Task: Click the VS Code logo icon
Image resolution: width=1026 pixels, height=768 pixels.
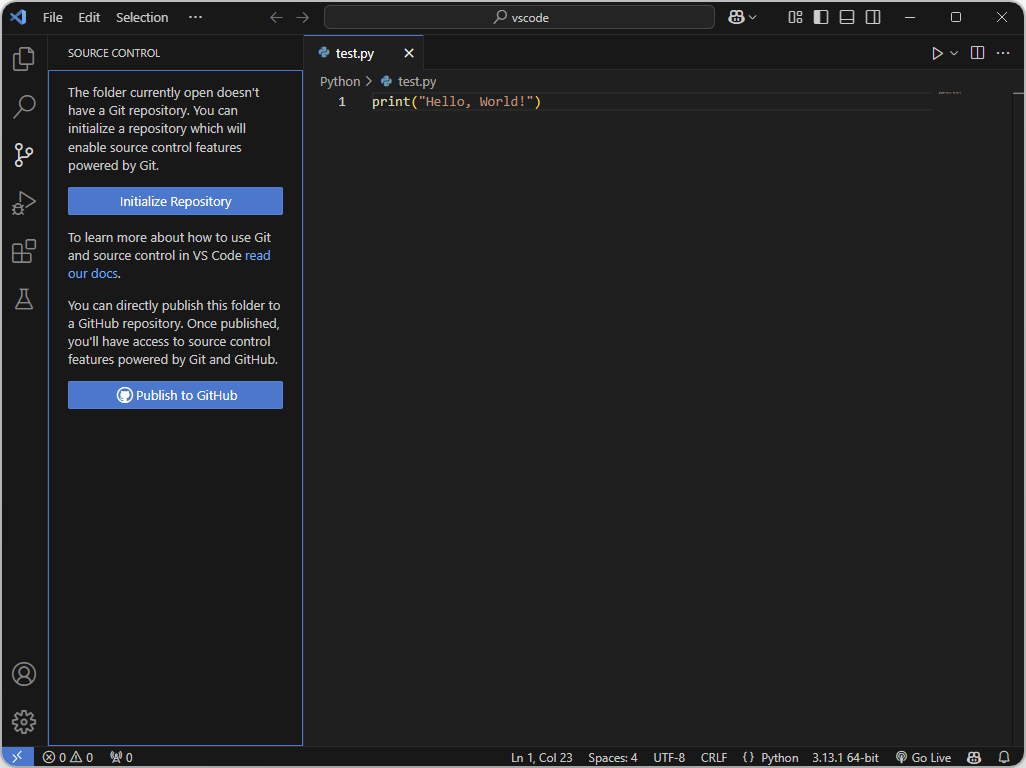Action: click(18, 17)
